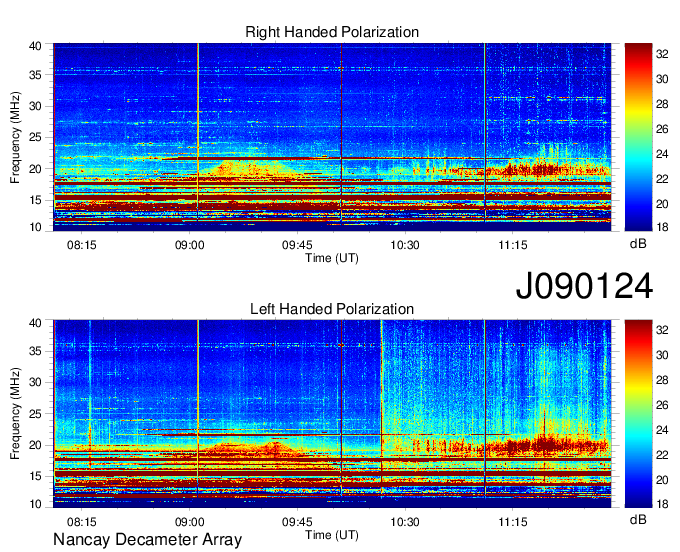Click "Time (UT)" label under the Left Handed plot
680x552 pixels.
[332, 535]
